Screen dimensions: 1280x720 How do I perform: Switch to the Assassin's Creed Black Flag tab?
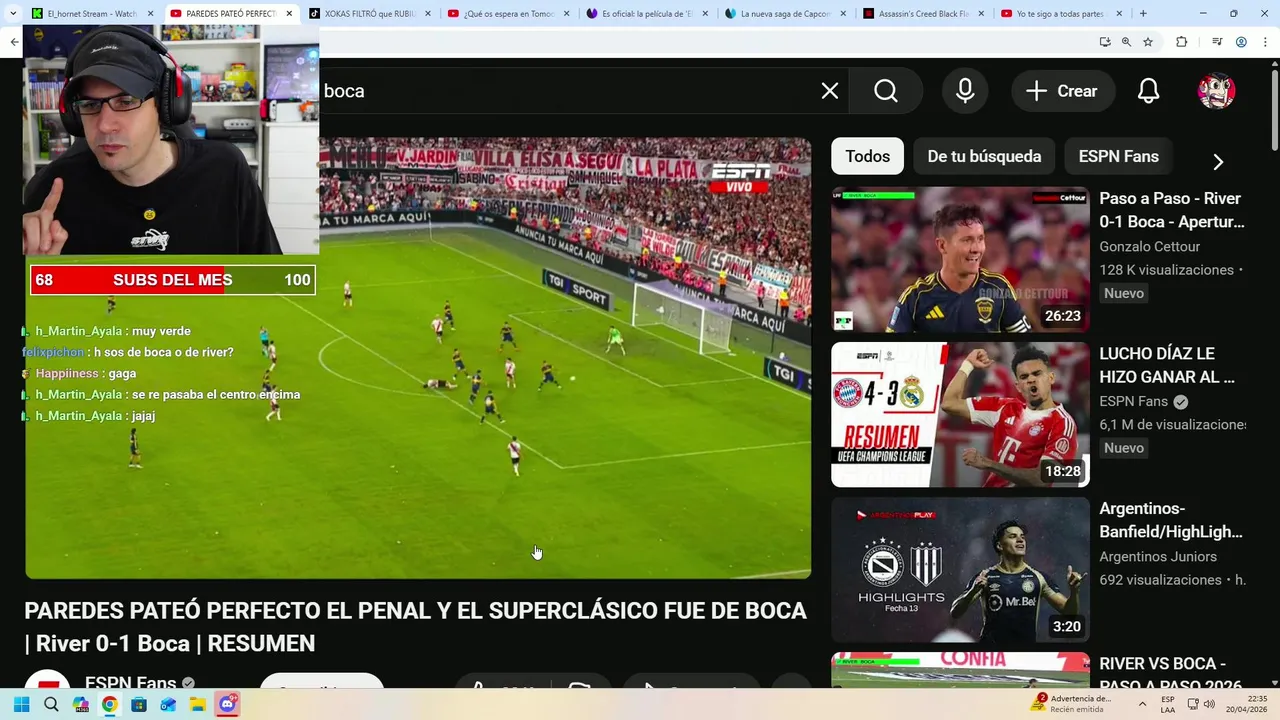923,14
